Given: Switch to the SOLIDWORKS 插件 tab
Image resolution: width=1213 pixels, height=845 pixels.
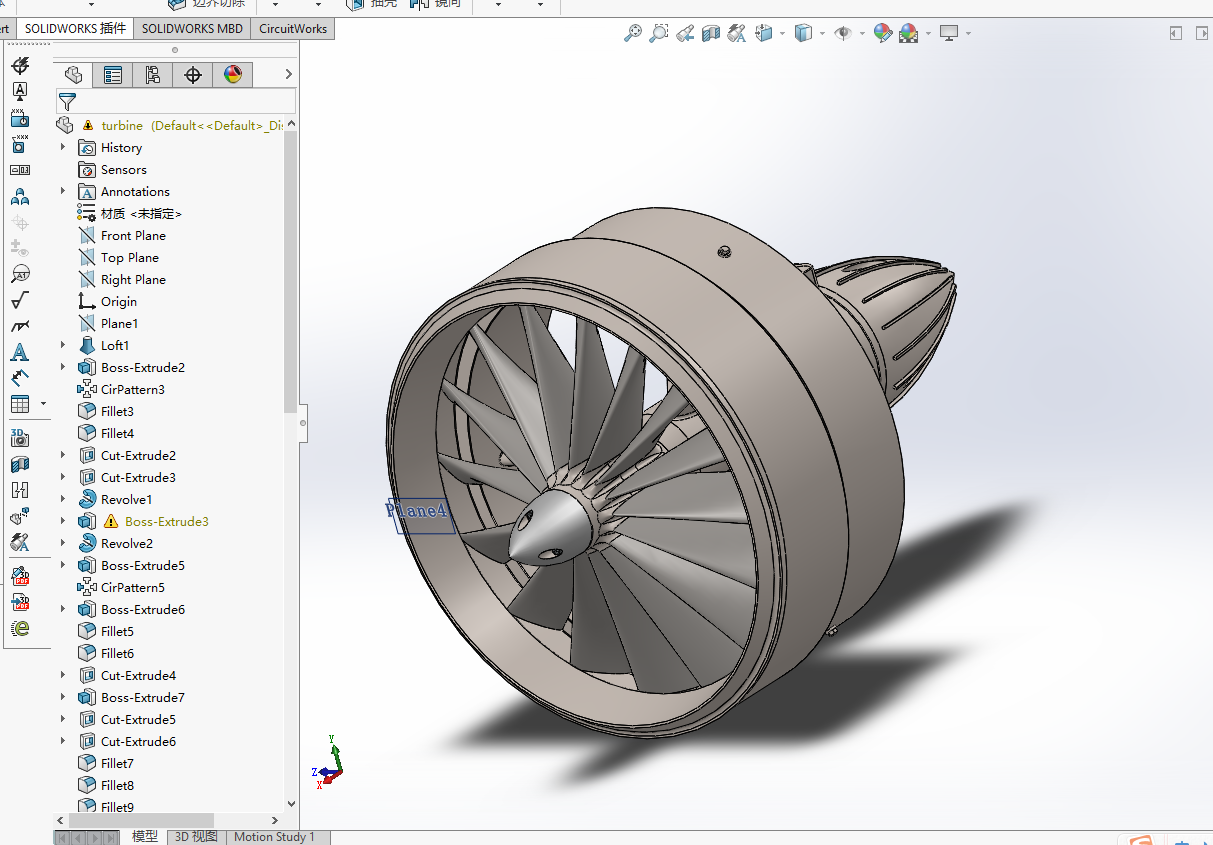Looking at the screenshot, I should tap(76, 28).
